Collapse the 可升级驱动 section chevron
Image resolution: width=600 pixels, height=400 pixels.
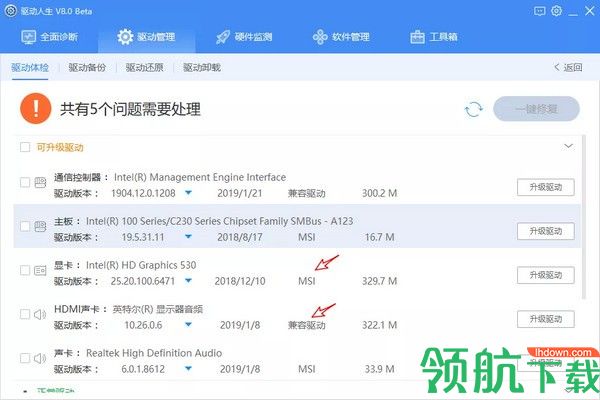point(568,146)
